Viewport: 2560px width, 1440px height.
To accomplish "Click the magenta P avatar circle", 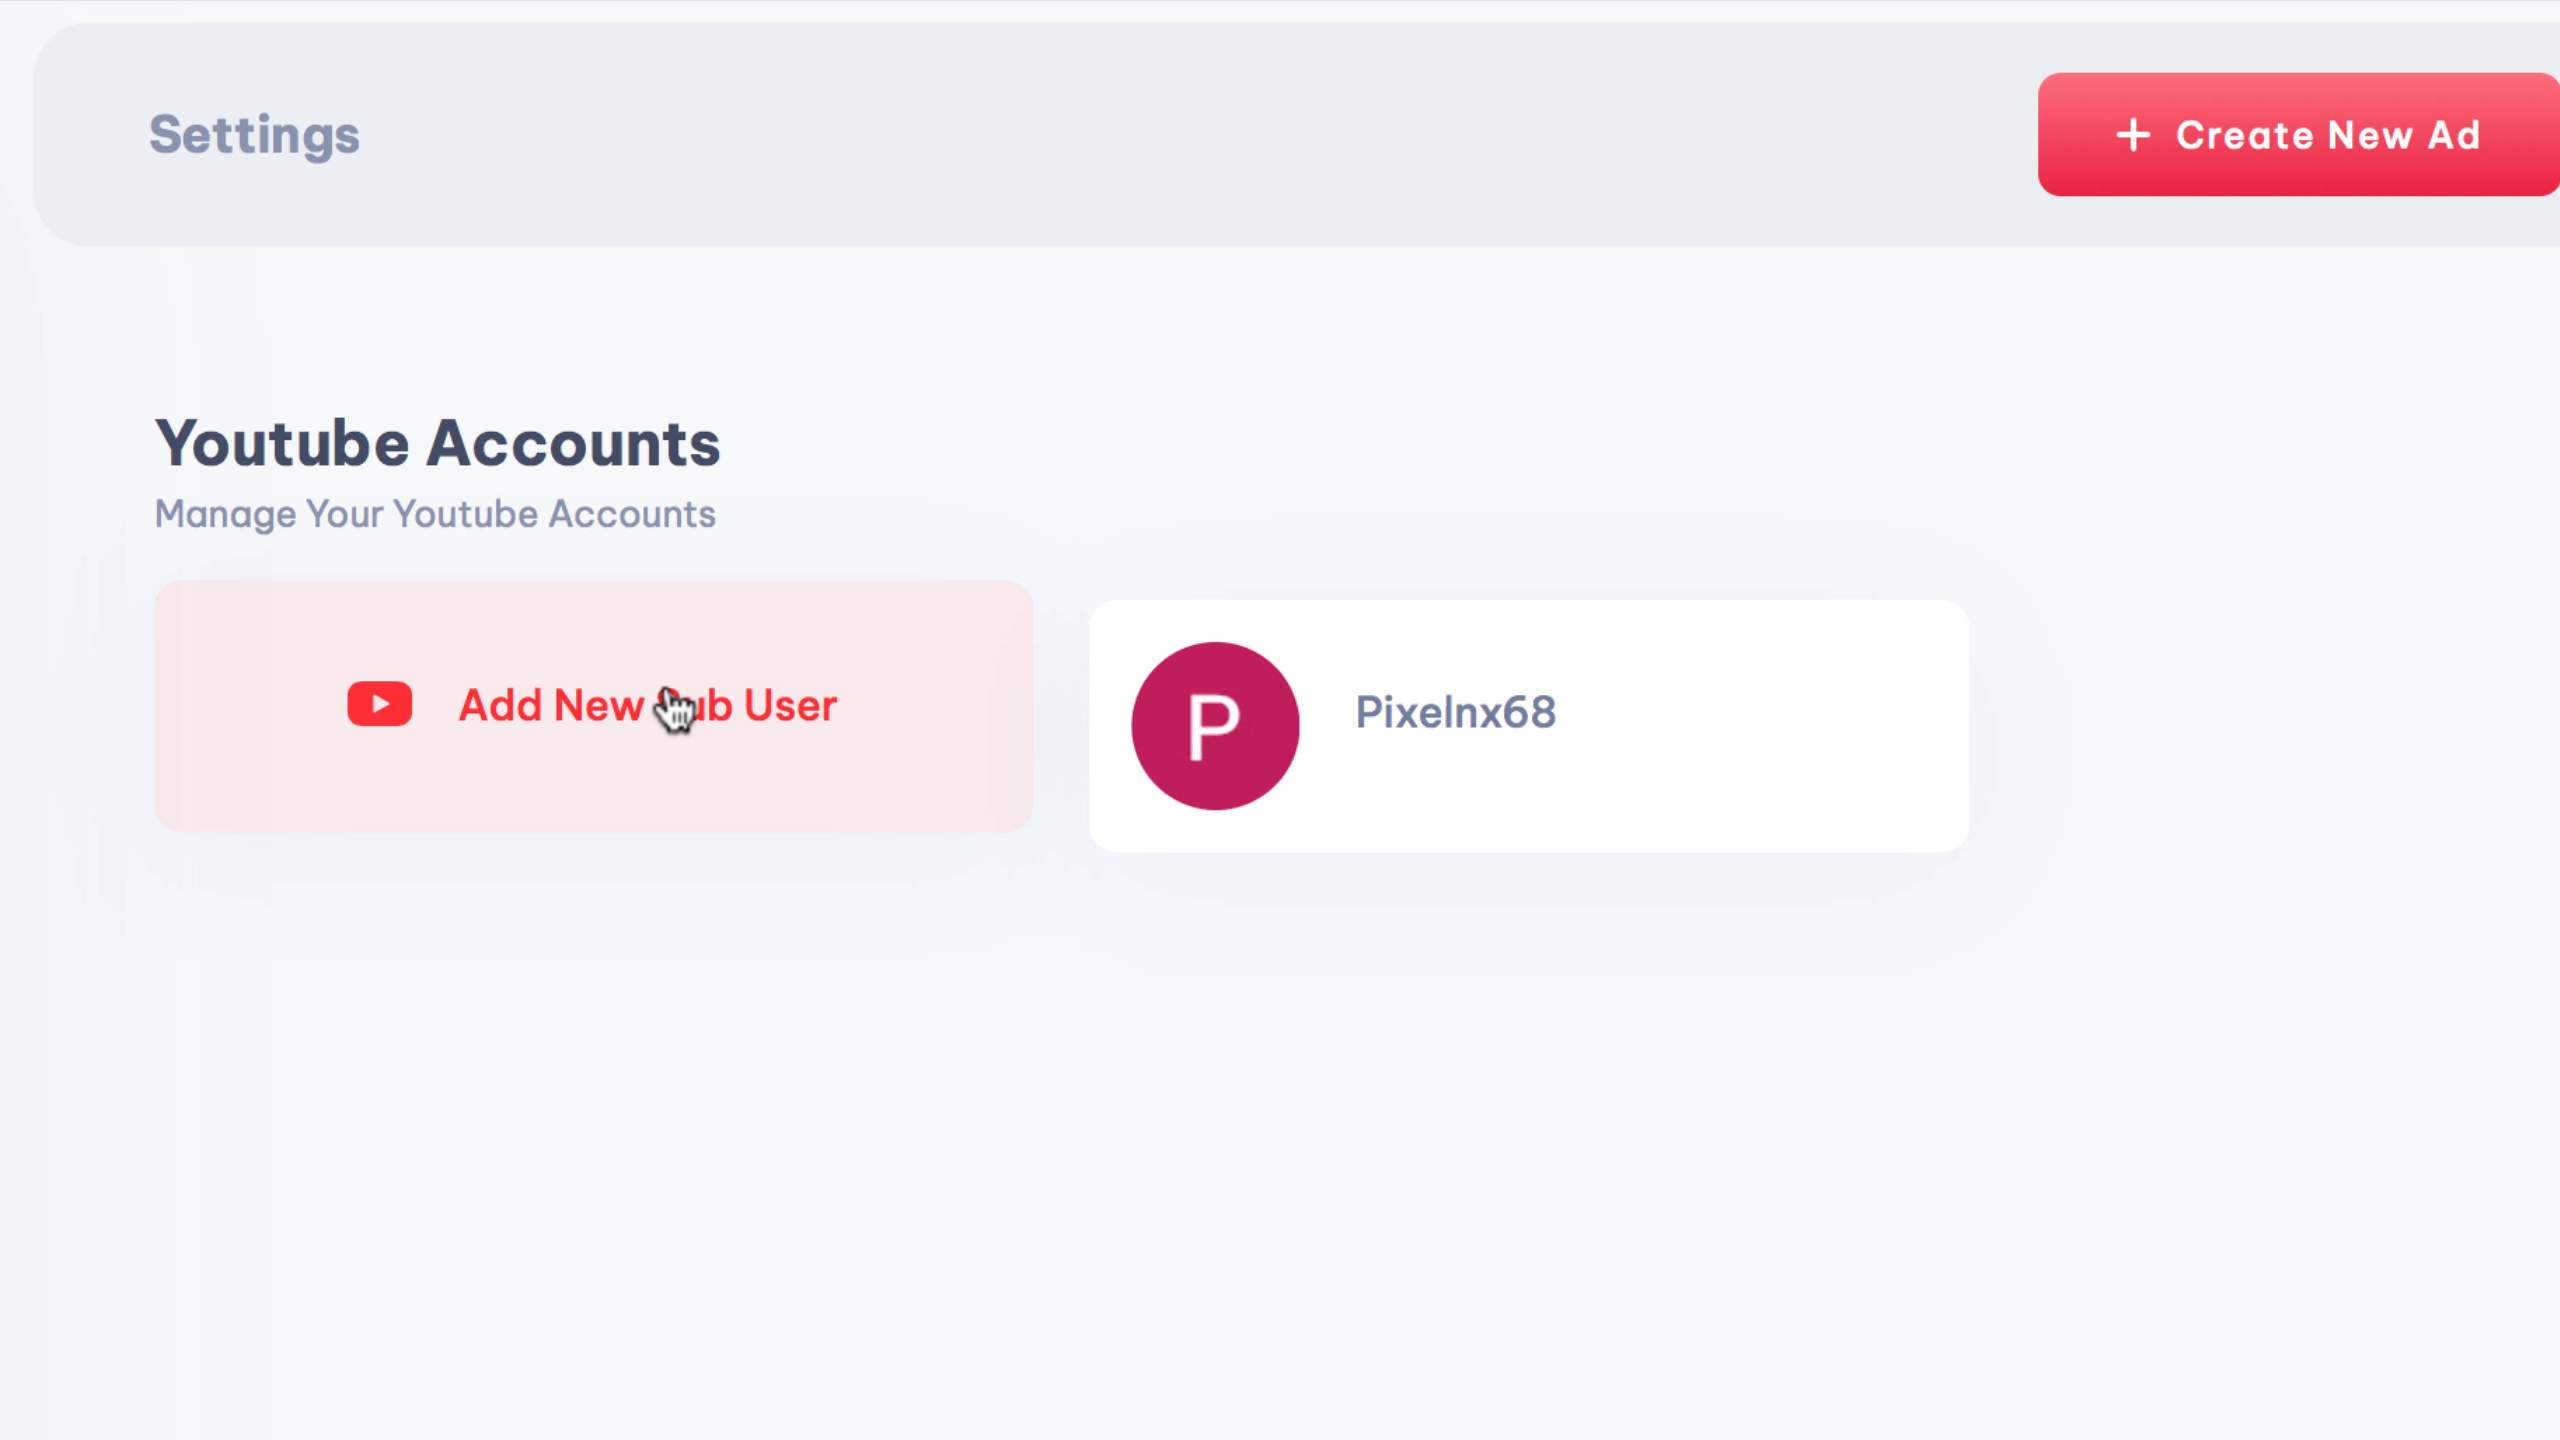I will [1215, 725].
